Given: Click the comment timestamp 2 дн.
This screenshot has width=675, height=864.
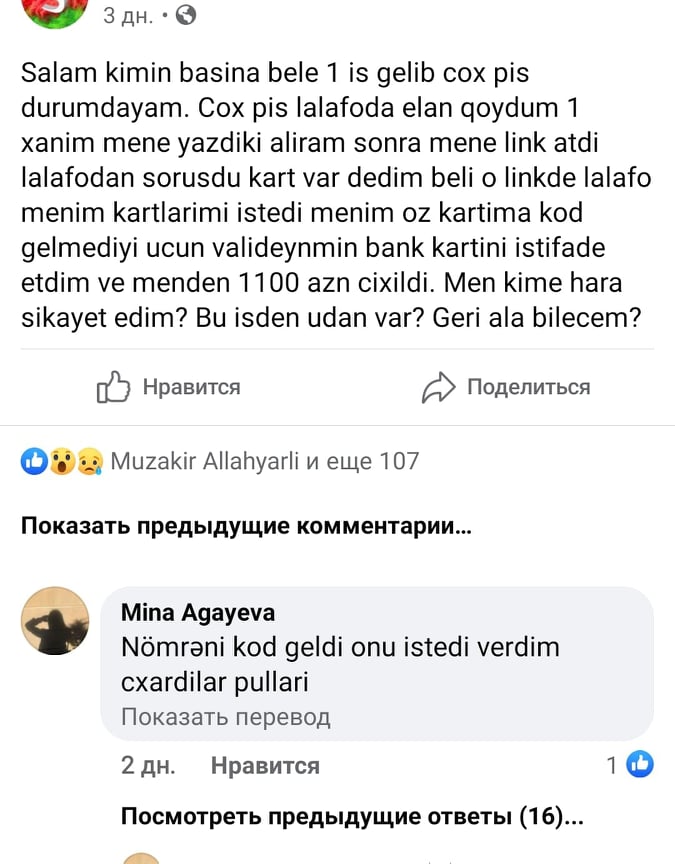Looking at the screenshot, I should click(148, 767).
